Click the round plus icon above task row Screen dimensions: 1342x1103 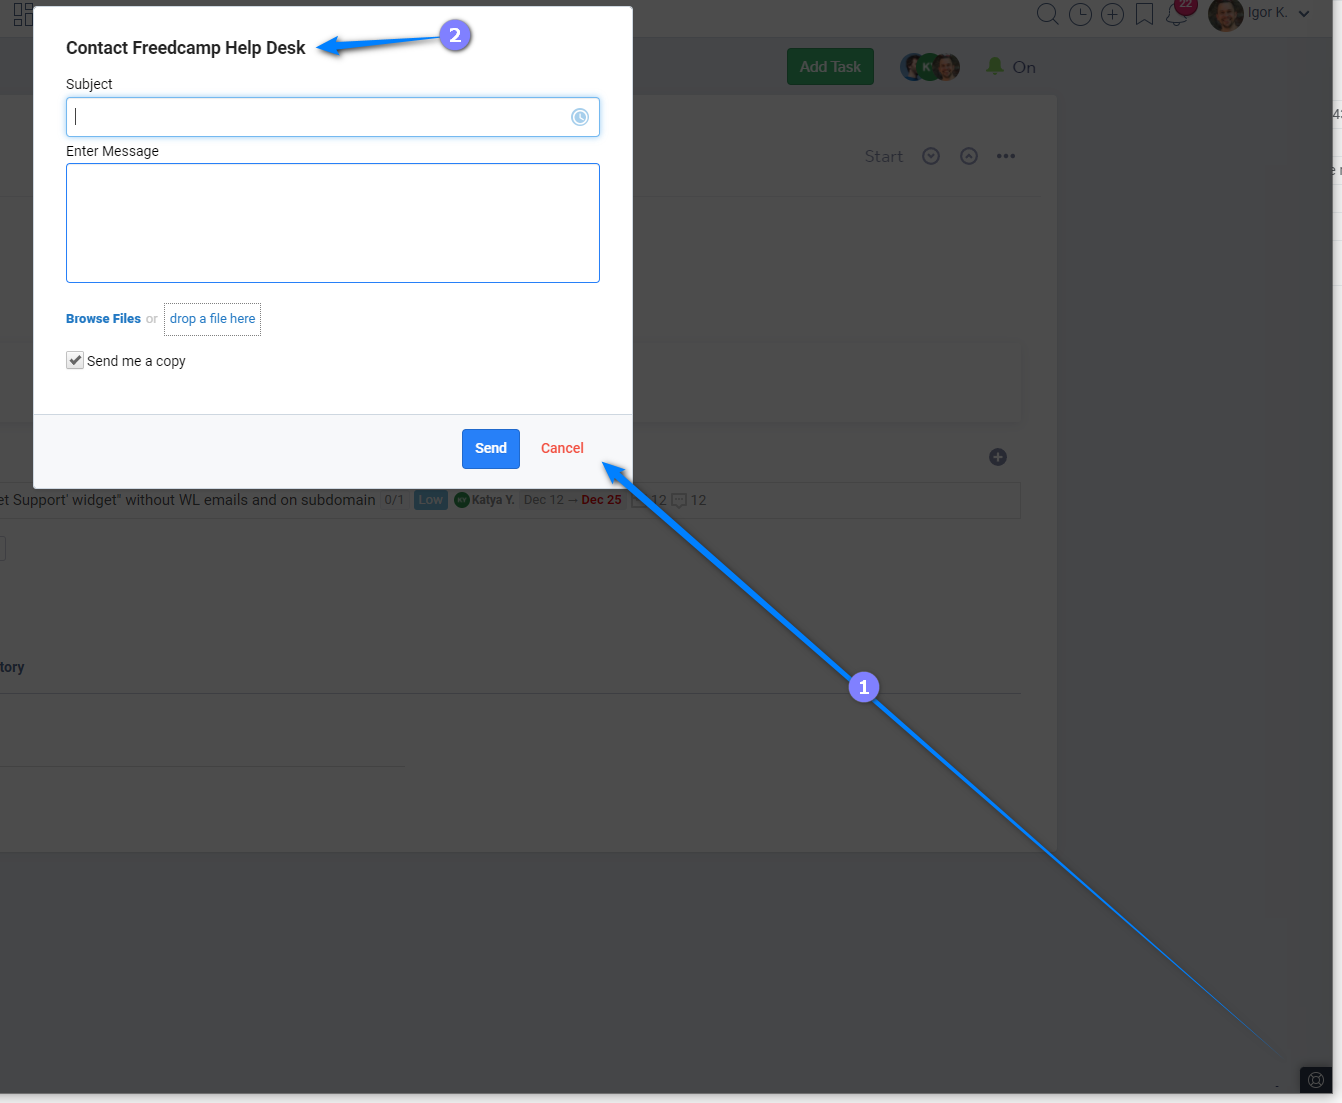tap(998, 457)
